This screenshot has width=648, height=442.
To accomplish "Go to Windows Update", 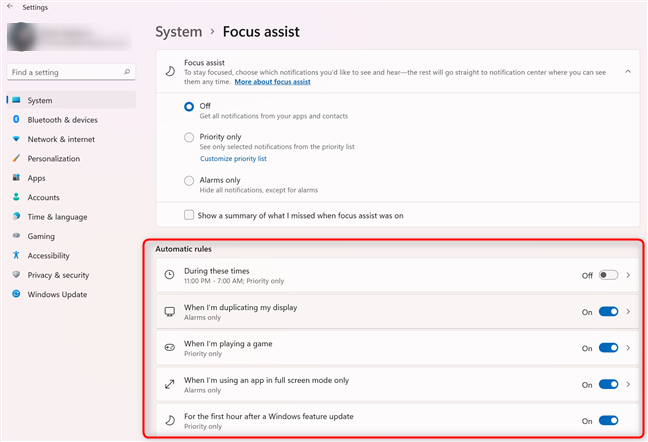I will coord(71,294).
